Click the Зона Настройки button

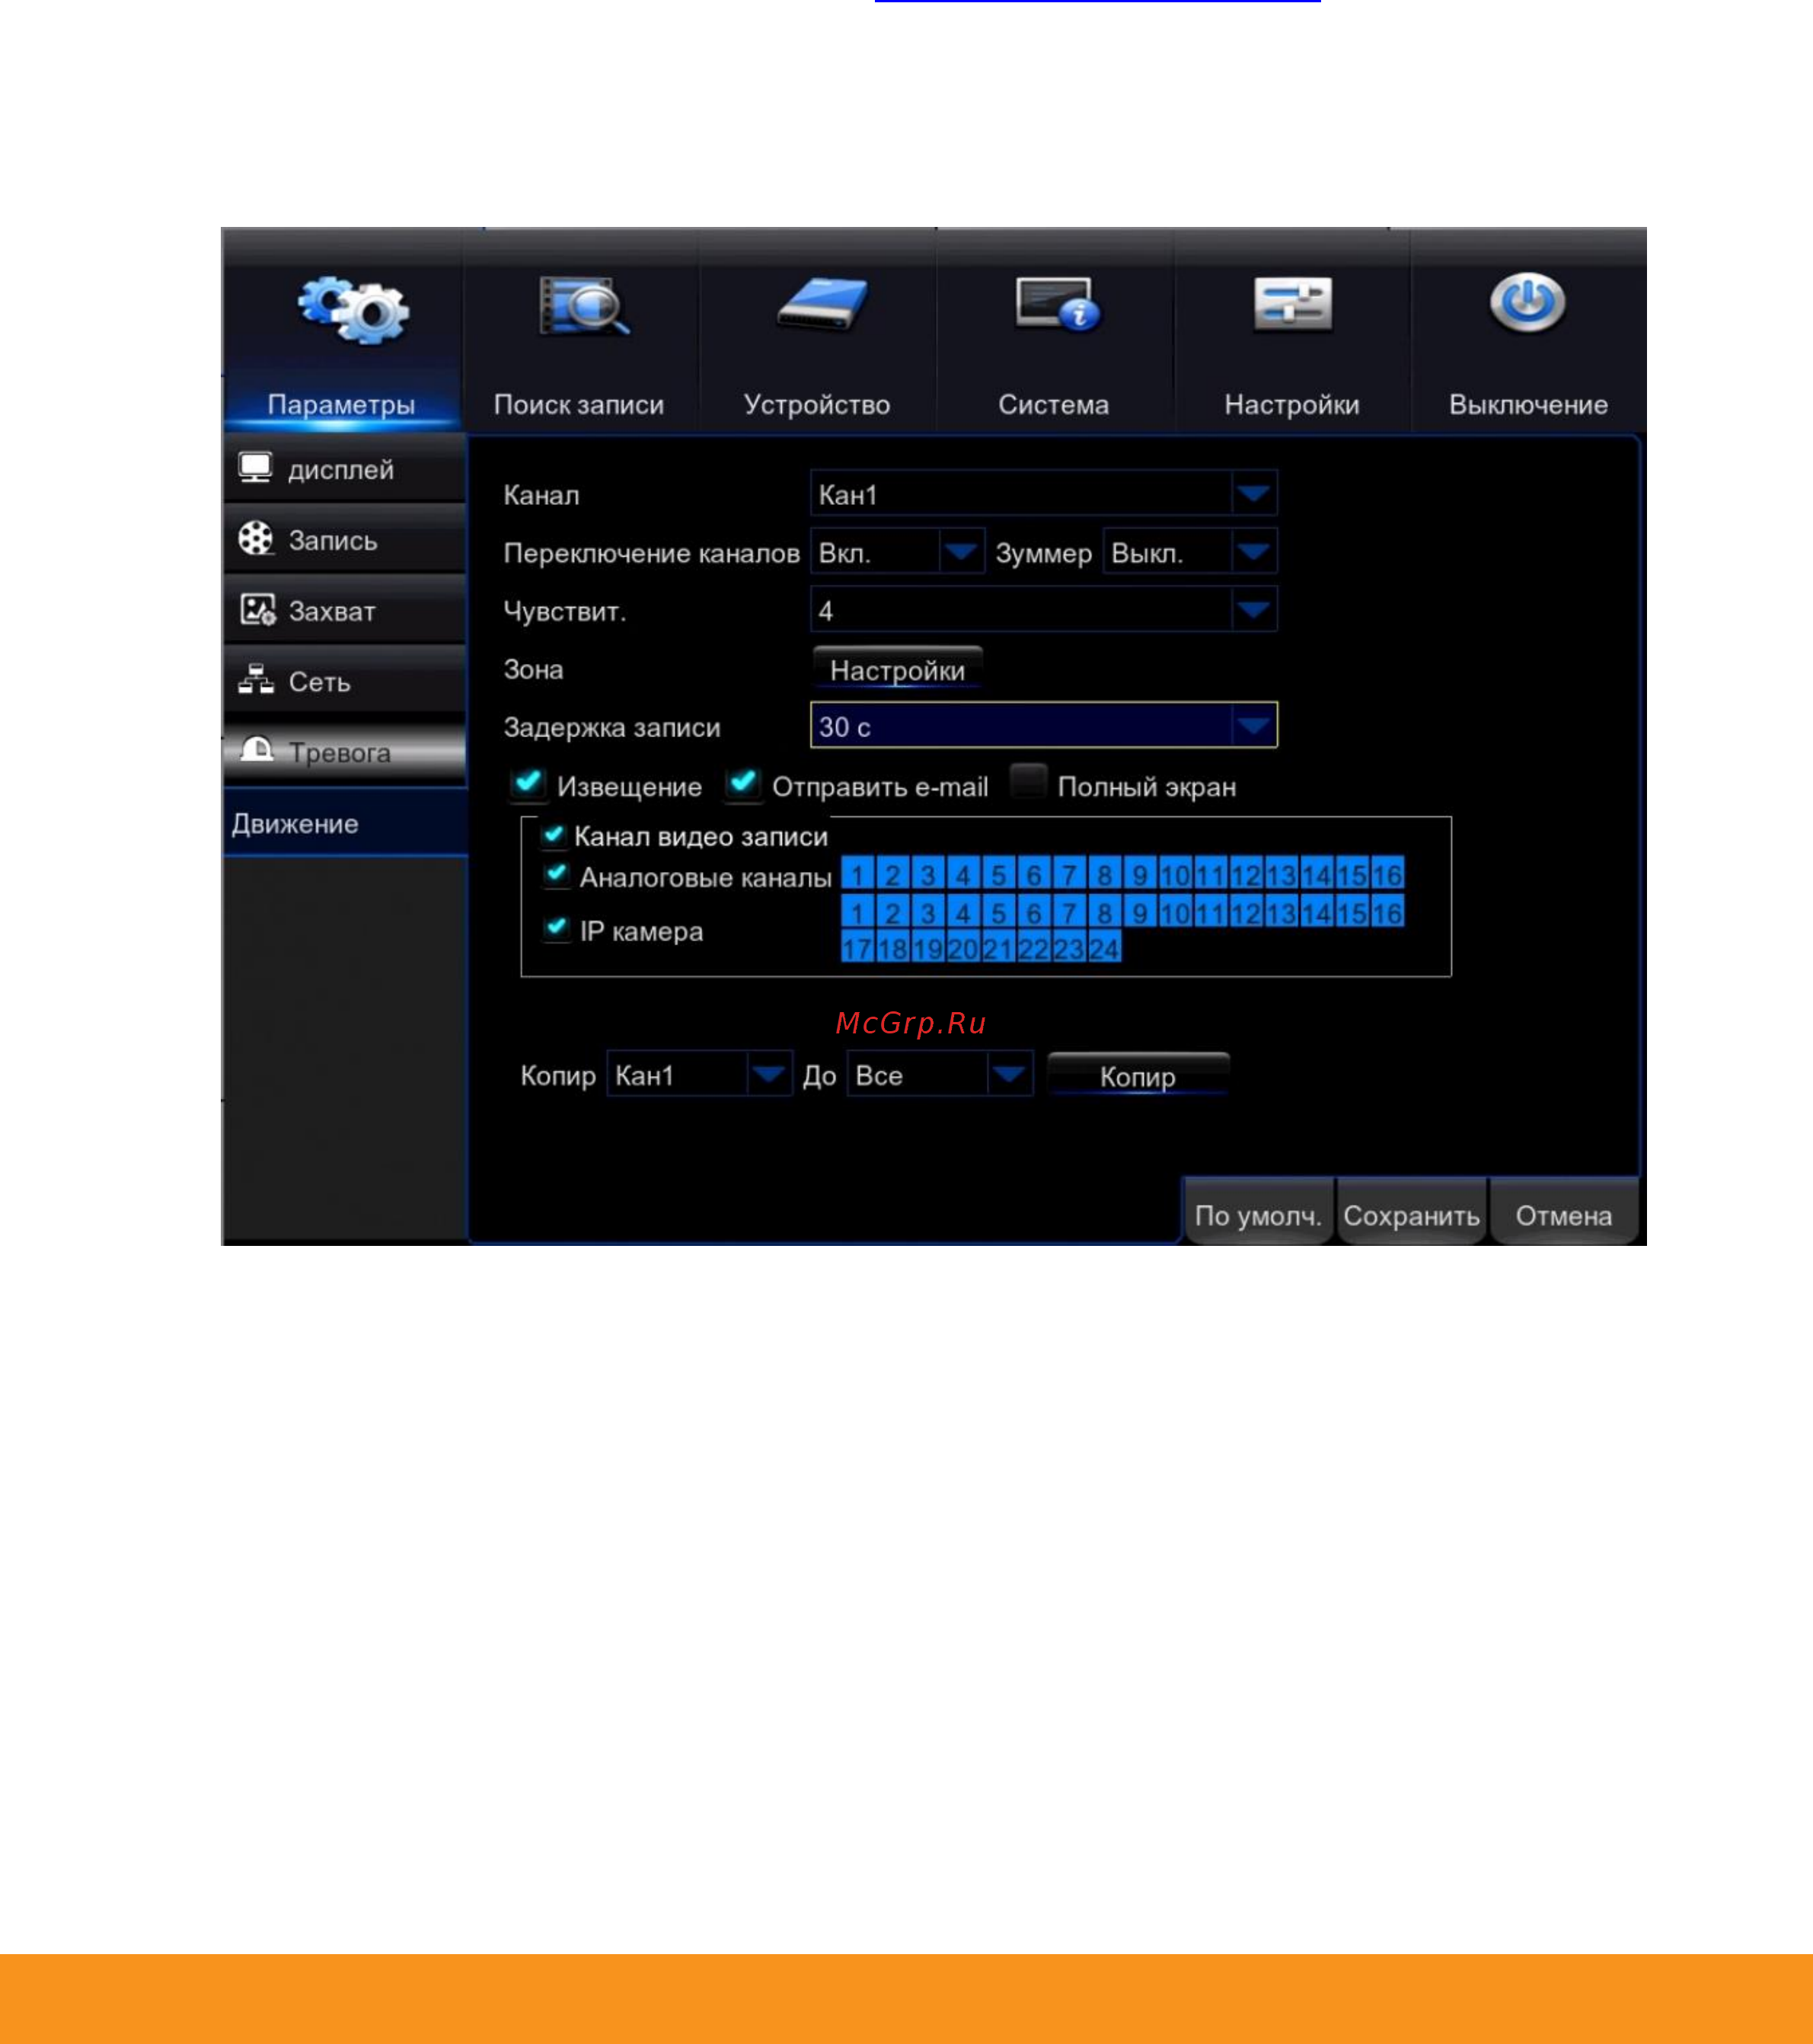coord(897,669)
